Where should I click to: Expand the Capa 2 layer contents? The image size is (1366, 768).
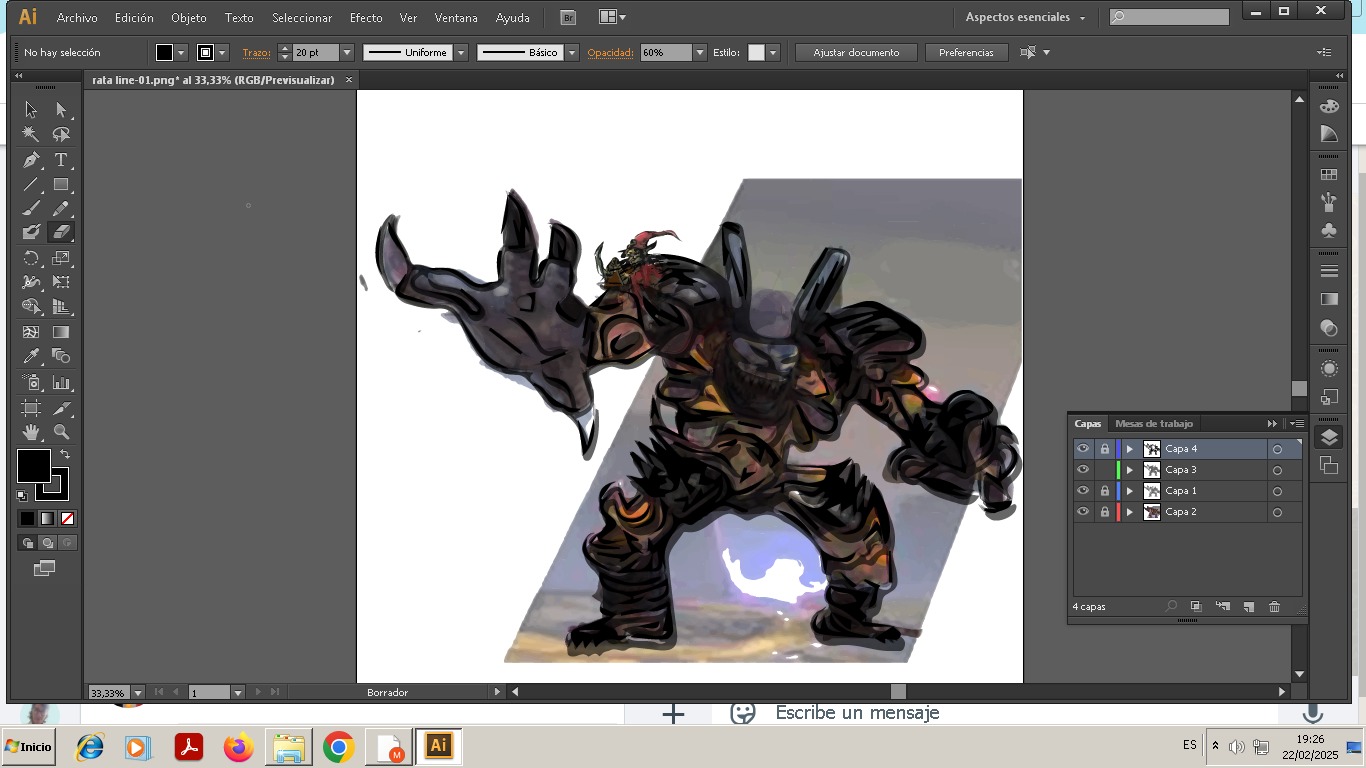(x=1130, y=512)
